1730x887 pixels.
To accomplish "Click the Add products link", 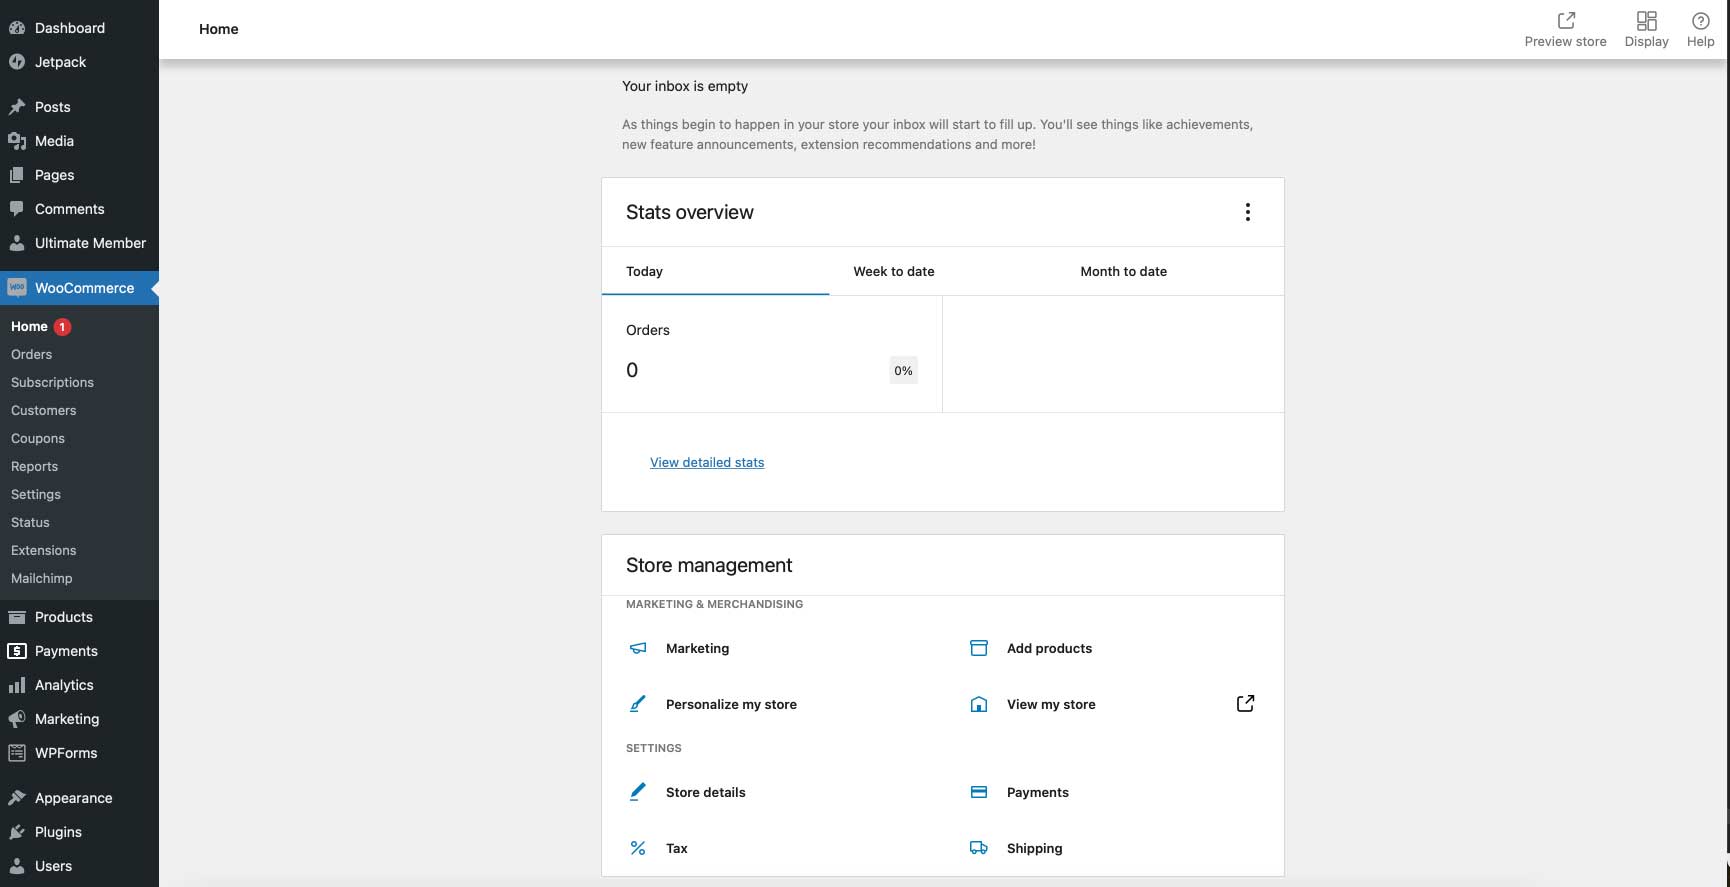I will click(x=1050, y=648).
